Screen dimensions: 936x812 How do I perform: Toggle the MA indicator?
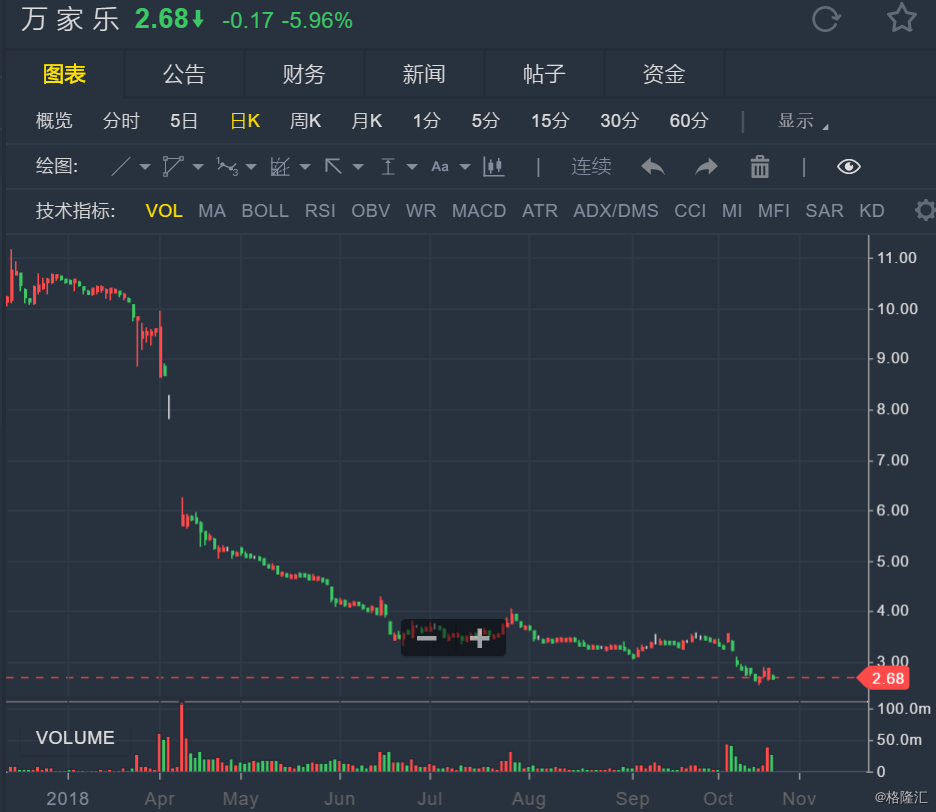pos(212,211)
